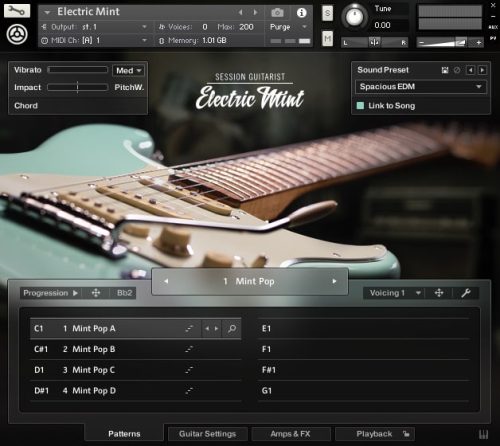Screen dimensions: 500x446
Task: Open the Spacious EDM preset dropdown
Action: click(x=420, y=87)
